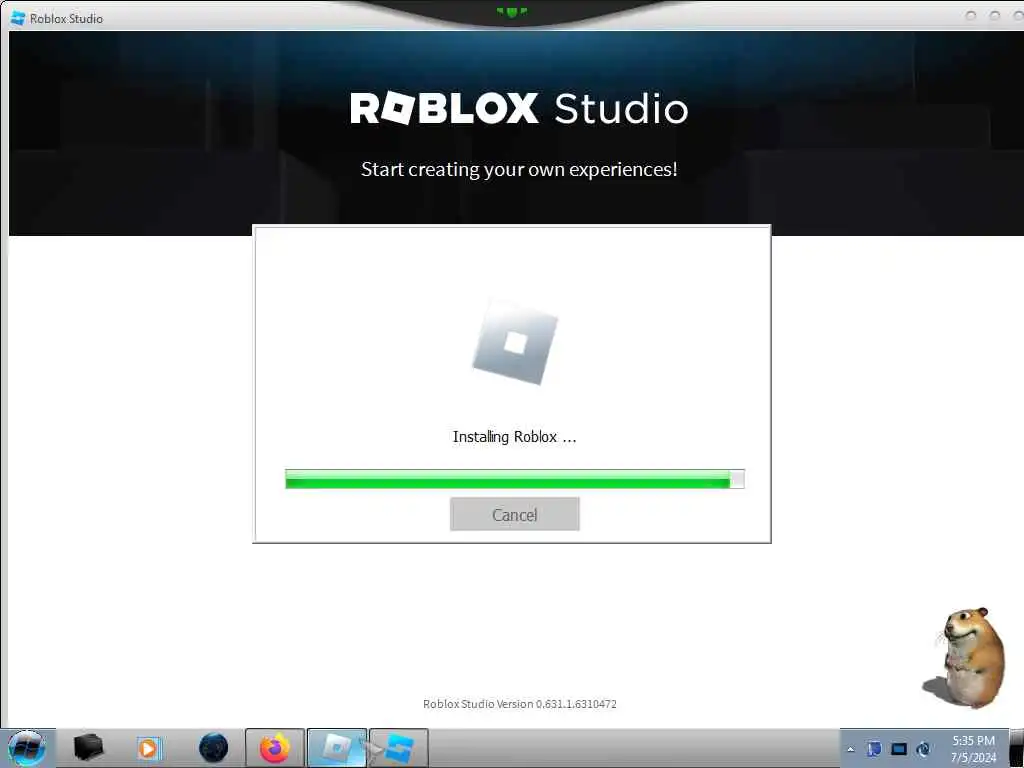Click the green installation progress bar
1024x768 pixels.
[x=515, y=479]
